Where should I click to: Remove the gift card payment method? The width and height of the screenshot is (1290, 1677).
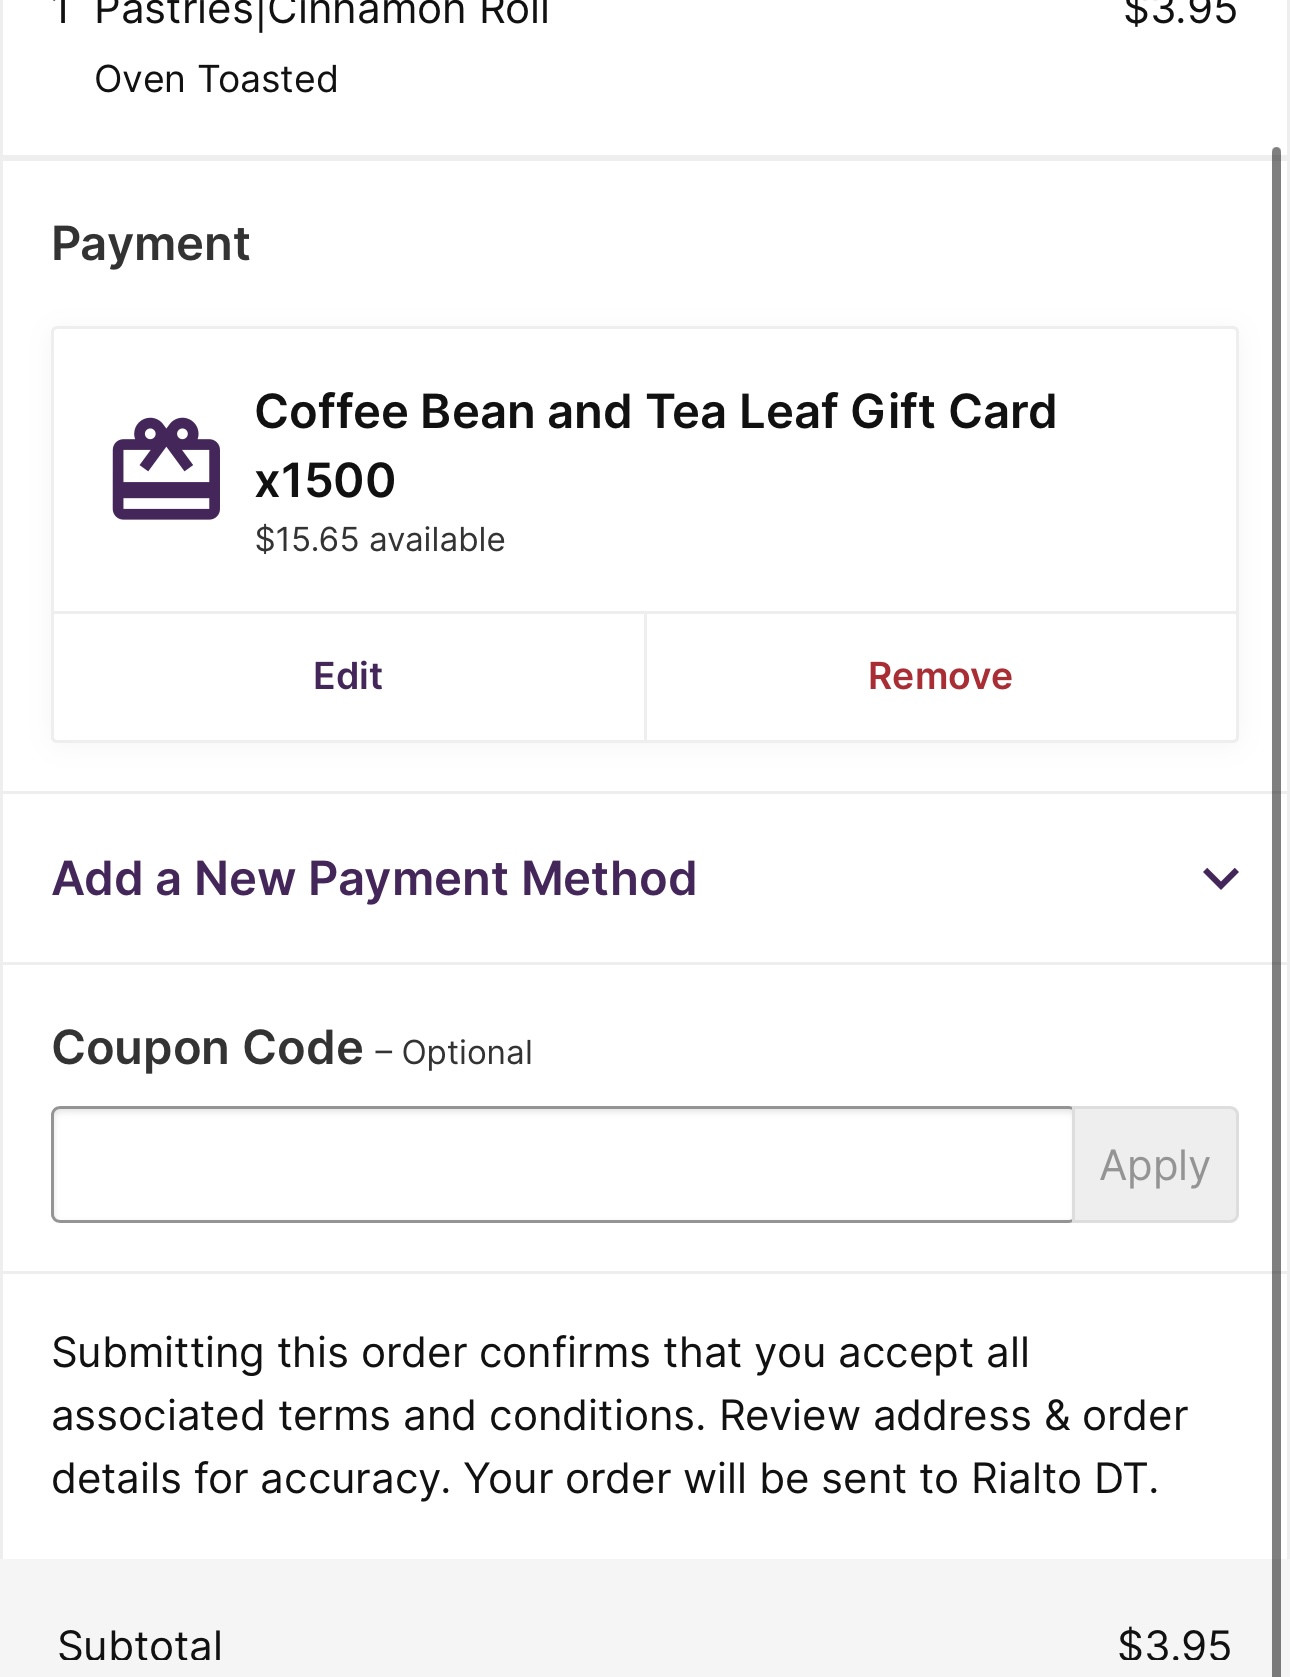click(940, 677)
